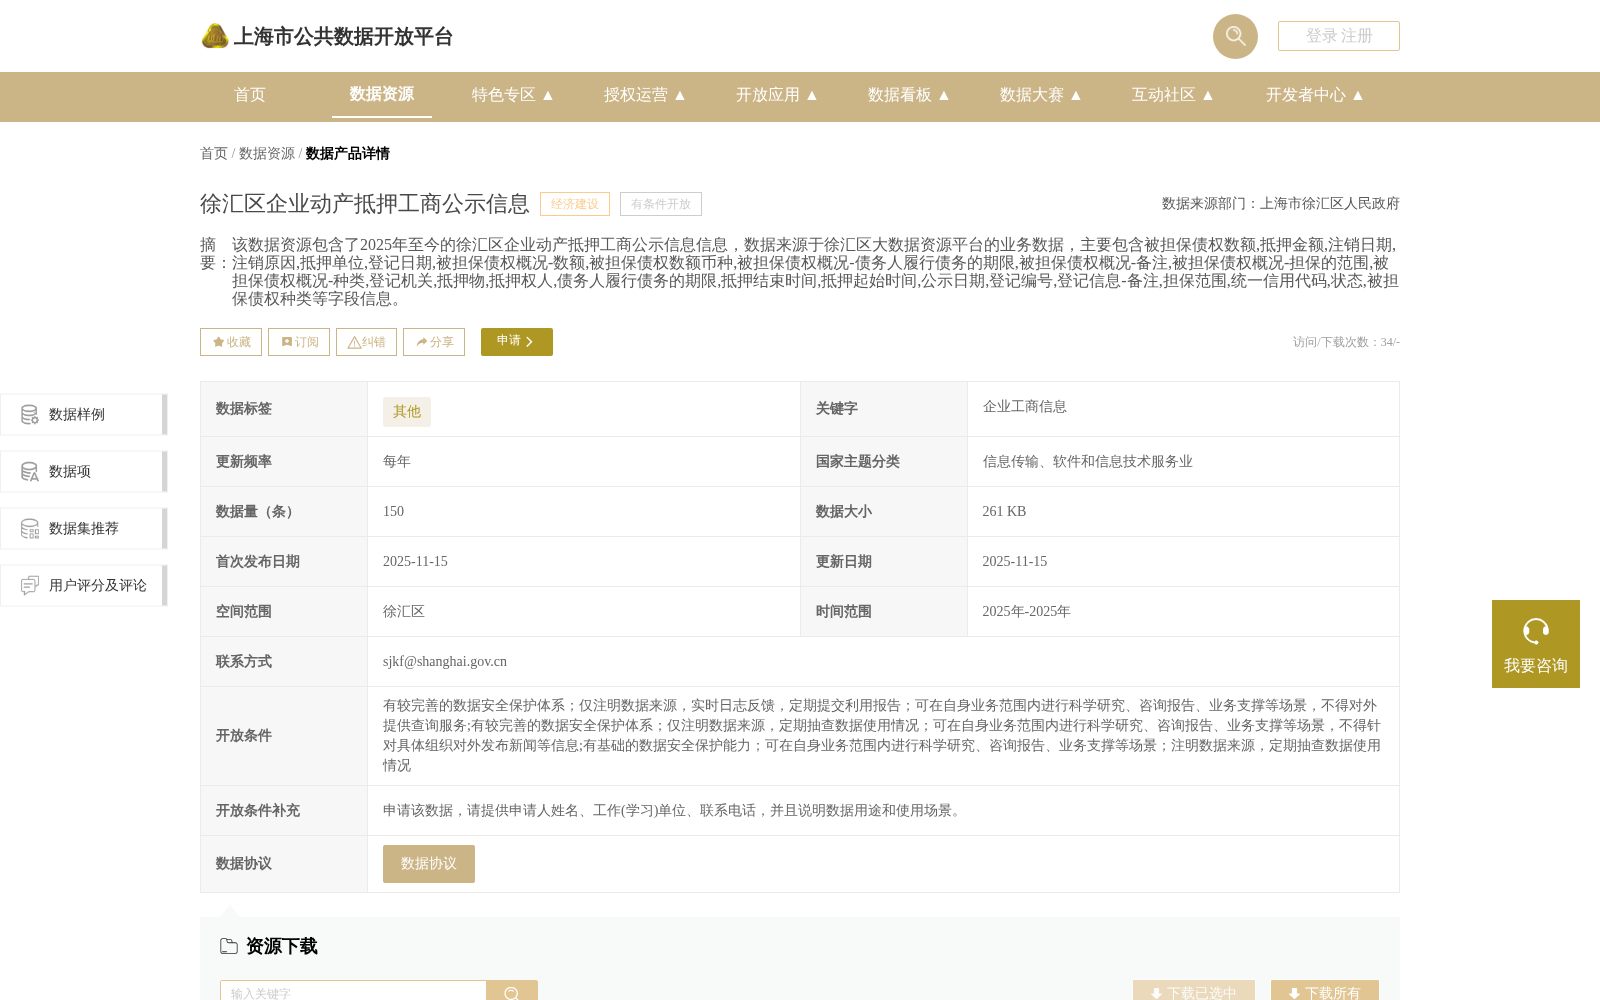
Task: Click the 分享 share button
Action: point(434,342)
